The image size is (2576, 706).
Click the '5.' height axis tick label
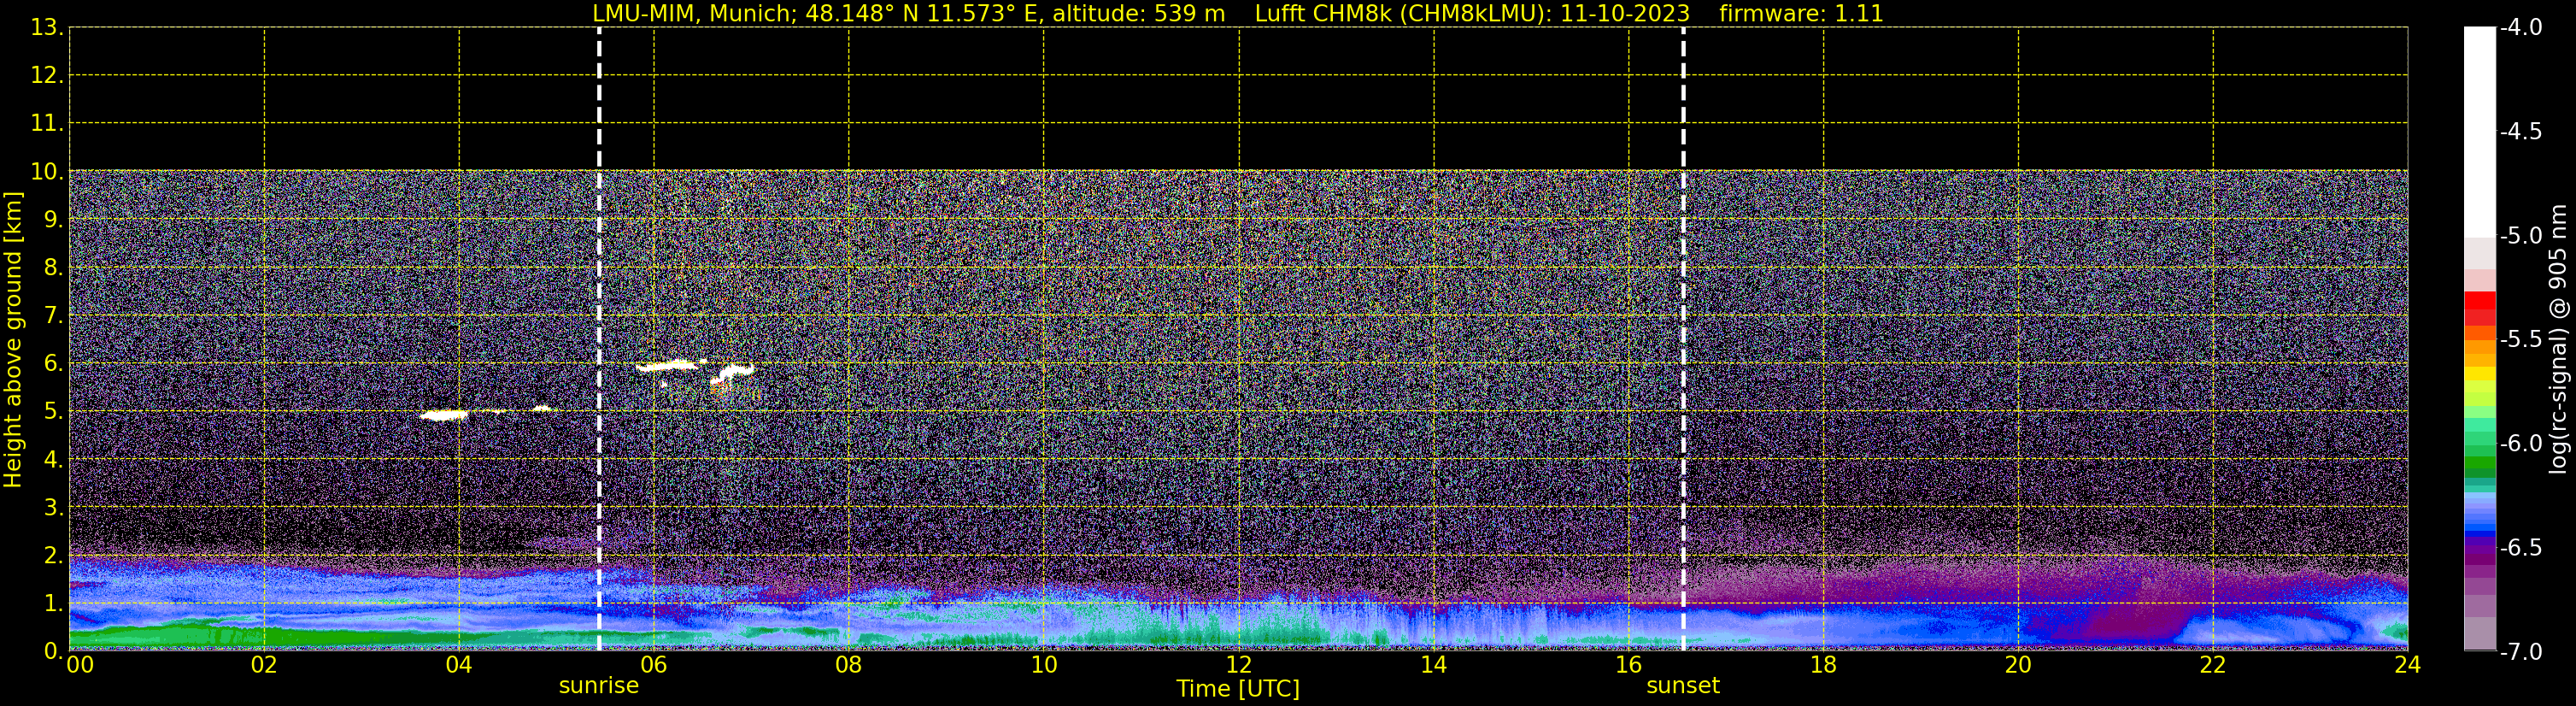[x=53, y=411]
